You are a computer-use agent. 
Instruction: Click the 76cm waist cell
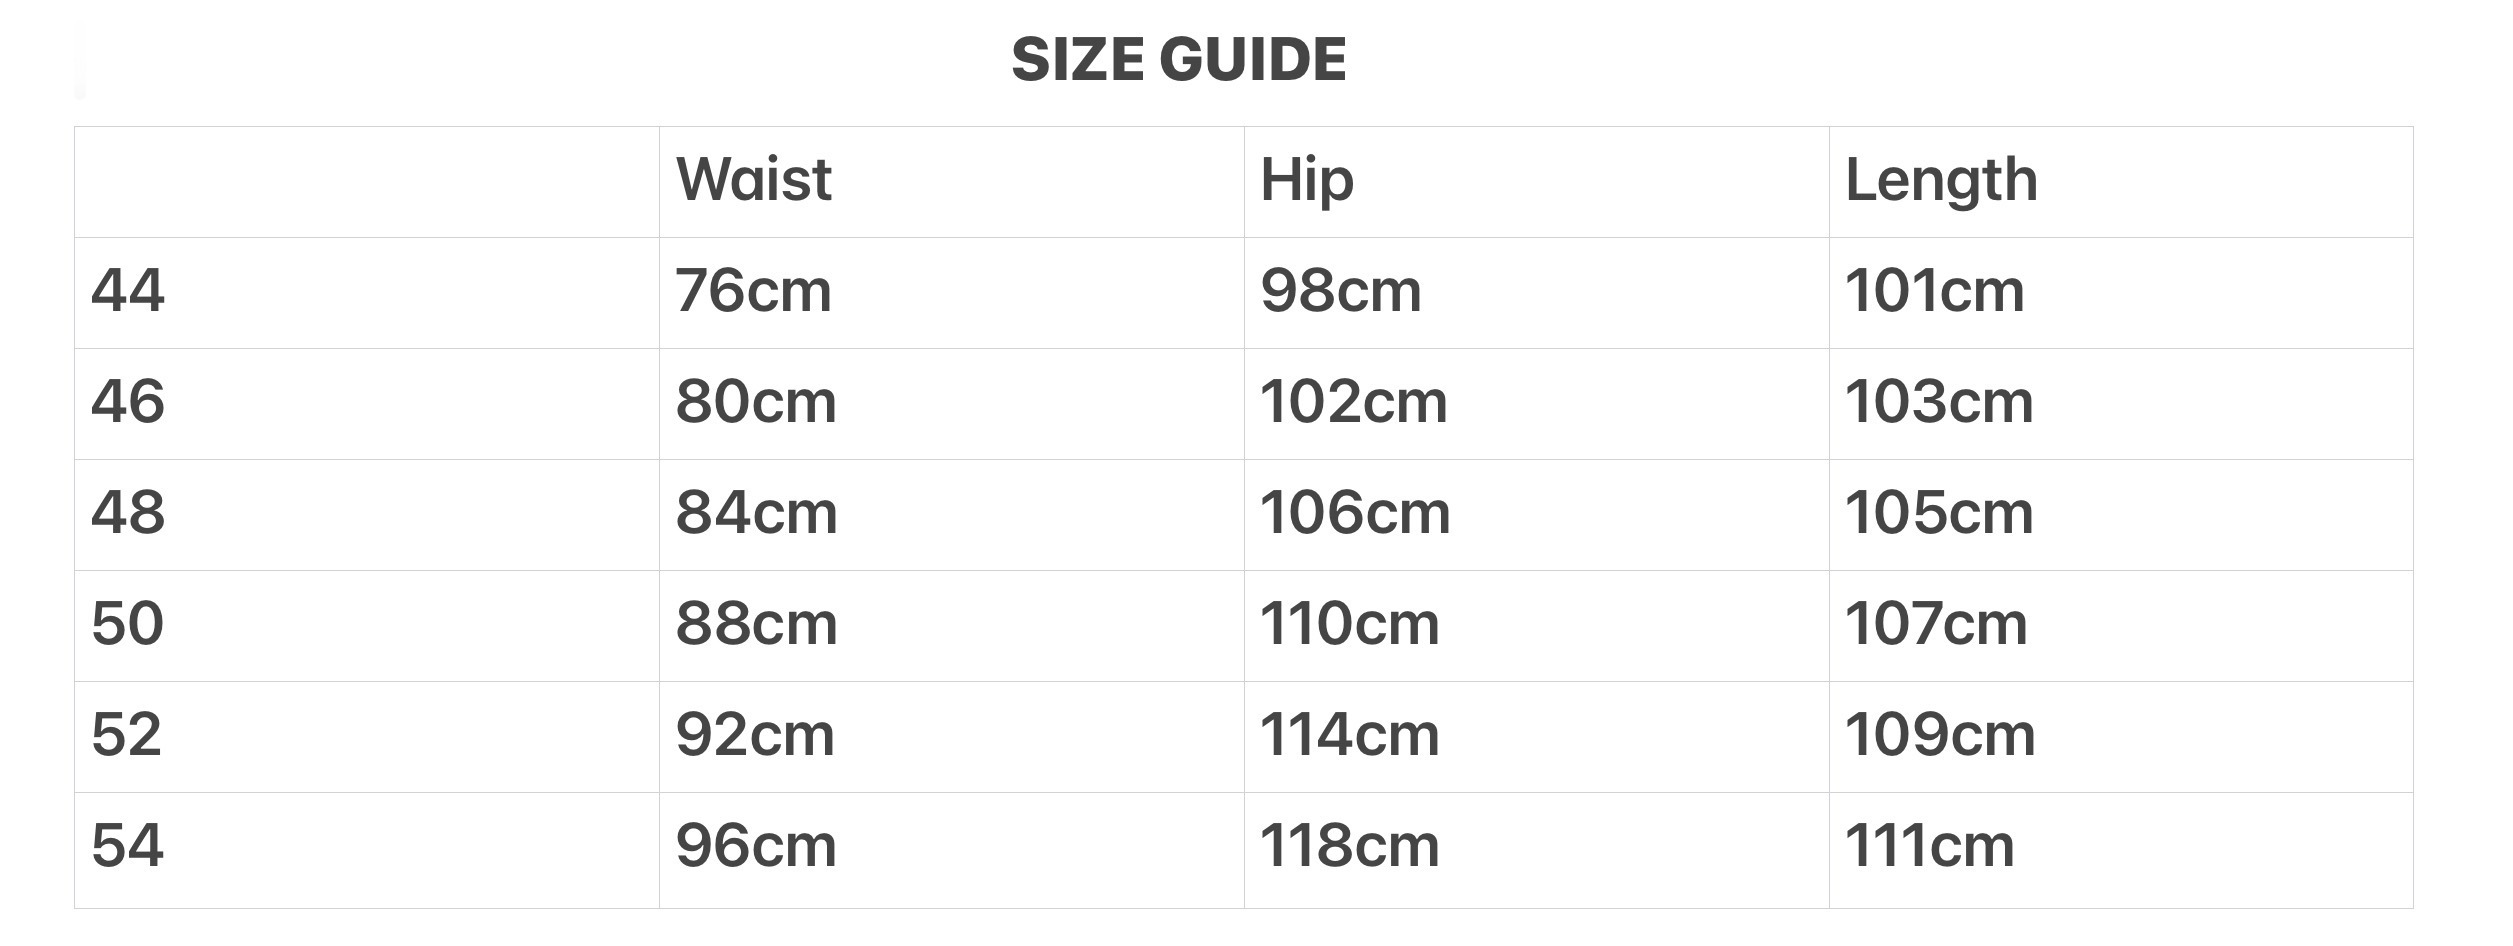(x=753, y=291)
